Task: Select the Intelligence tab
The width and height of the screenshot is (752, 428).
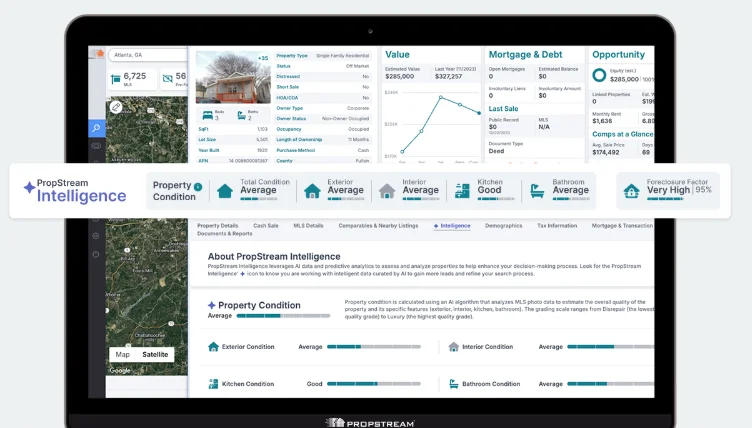Action: pyautogui.click(x=452, y=226)
